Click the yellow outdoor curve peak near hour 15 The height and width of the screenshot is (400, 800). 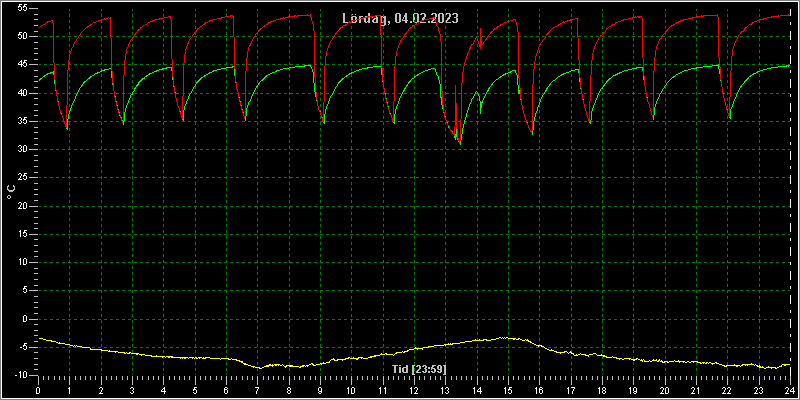504,338
